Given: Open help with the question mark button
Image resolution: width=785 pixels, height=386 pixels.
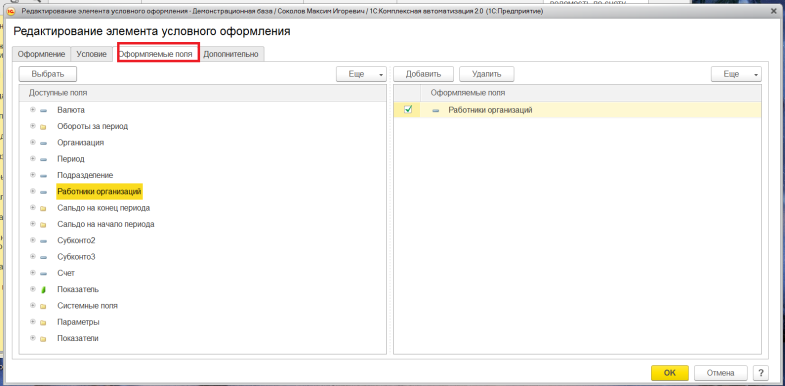Looking at the screenshot, I should point(760,373).
